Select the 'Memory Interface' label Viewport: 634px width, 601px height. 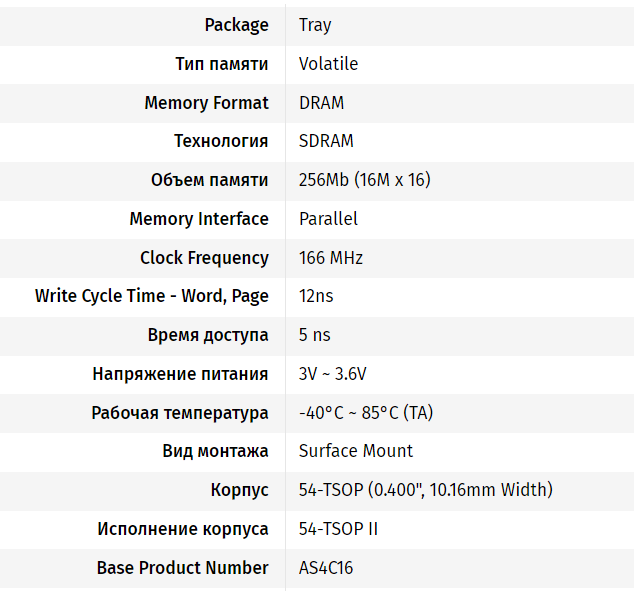pyautogui.click(x=199, y=219)
